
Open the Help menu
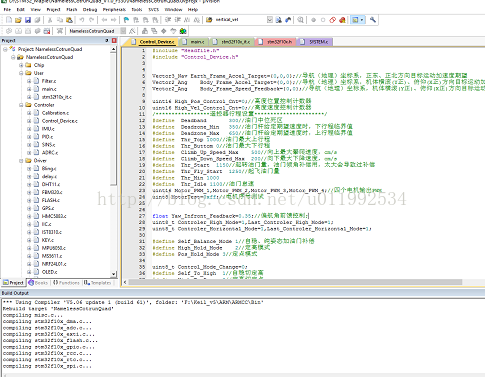[x=193, y=10]
